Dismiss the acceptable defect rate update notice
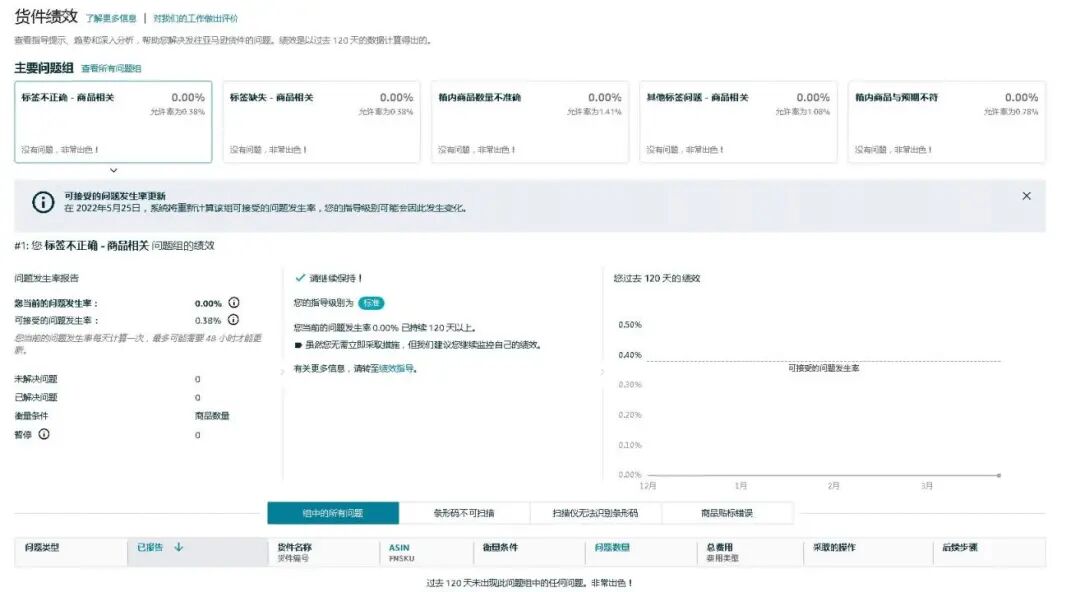 (1027, 195)
